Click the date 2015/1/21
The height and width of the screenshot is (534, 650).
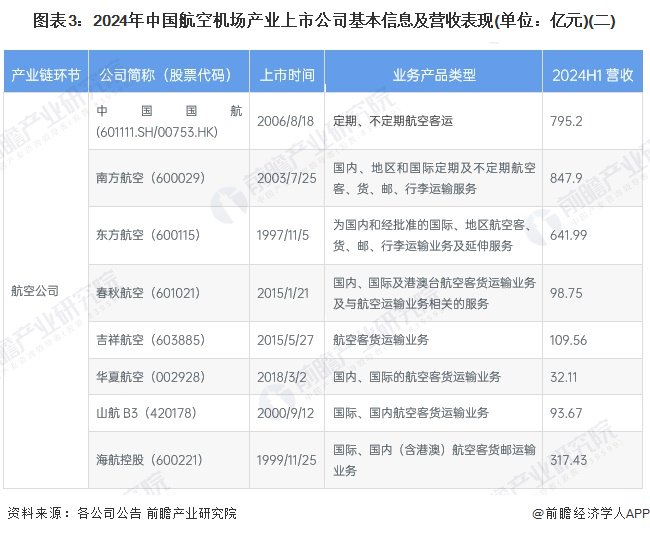[x=283, y=294]
